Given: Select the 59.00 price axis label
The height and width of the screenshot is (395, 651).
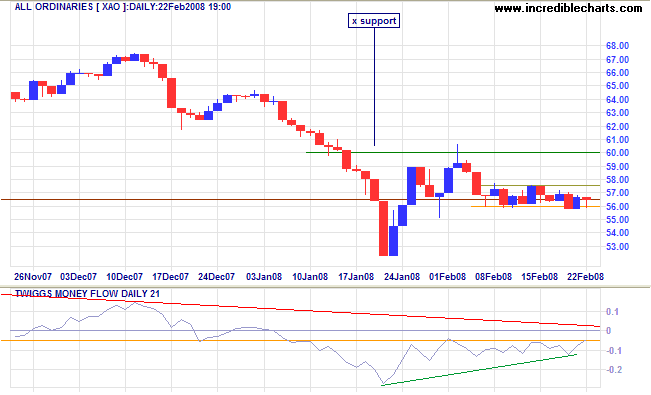Looking at the screenshot, I should [617, 167].
